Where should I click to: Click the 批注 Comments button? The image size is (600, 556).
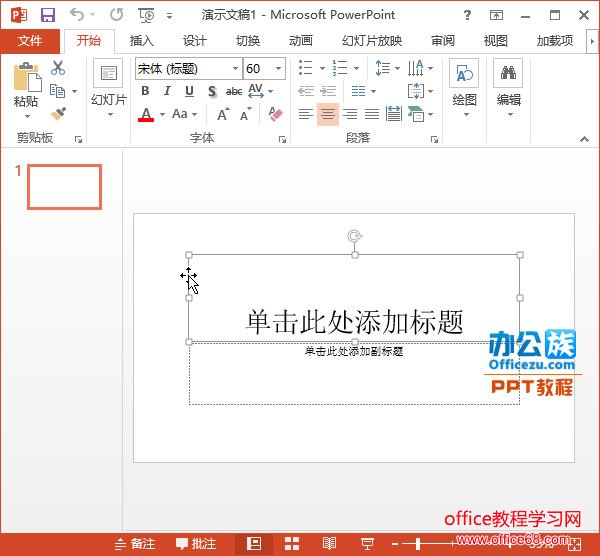click(196, 544)
